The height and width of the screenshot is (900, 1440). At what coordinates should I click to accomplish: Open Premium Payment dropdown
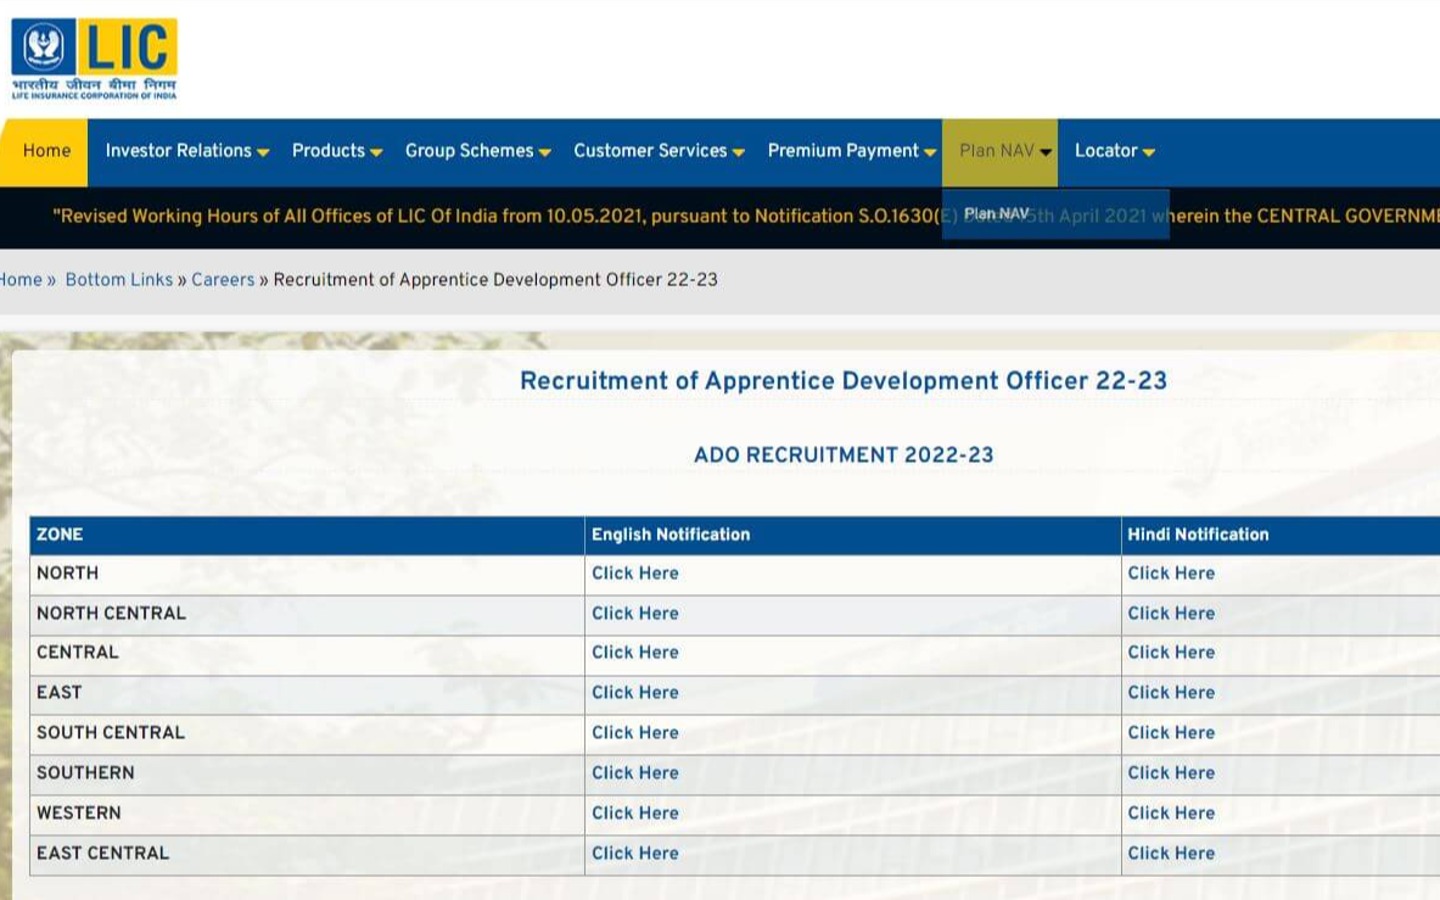tap(850, 151)
